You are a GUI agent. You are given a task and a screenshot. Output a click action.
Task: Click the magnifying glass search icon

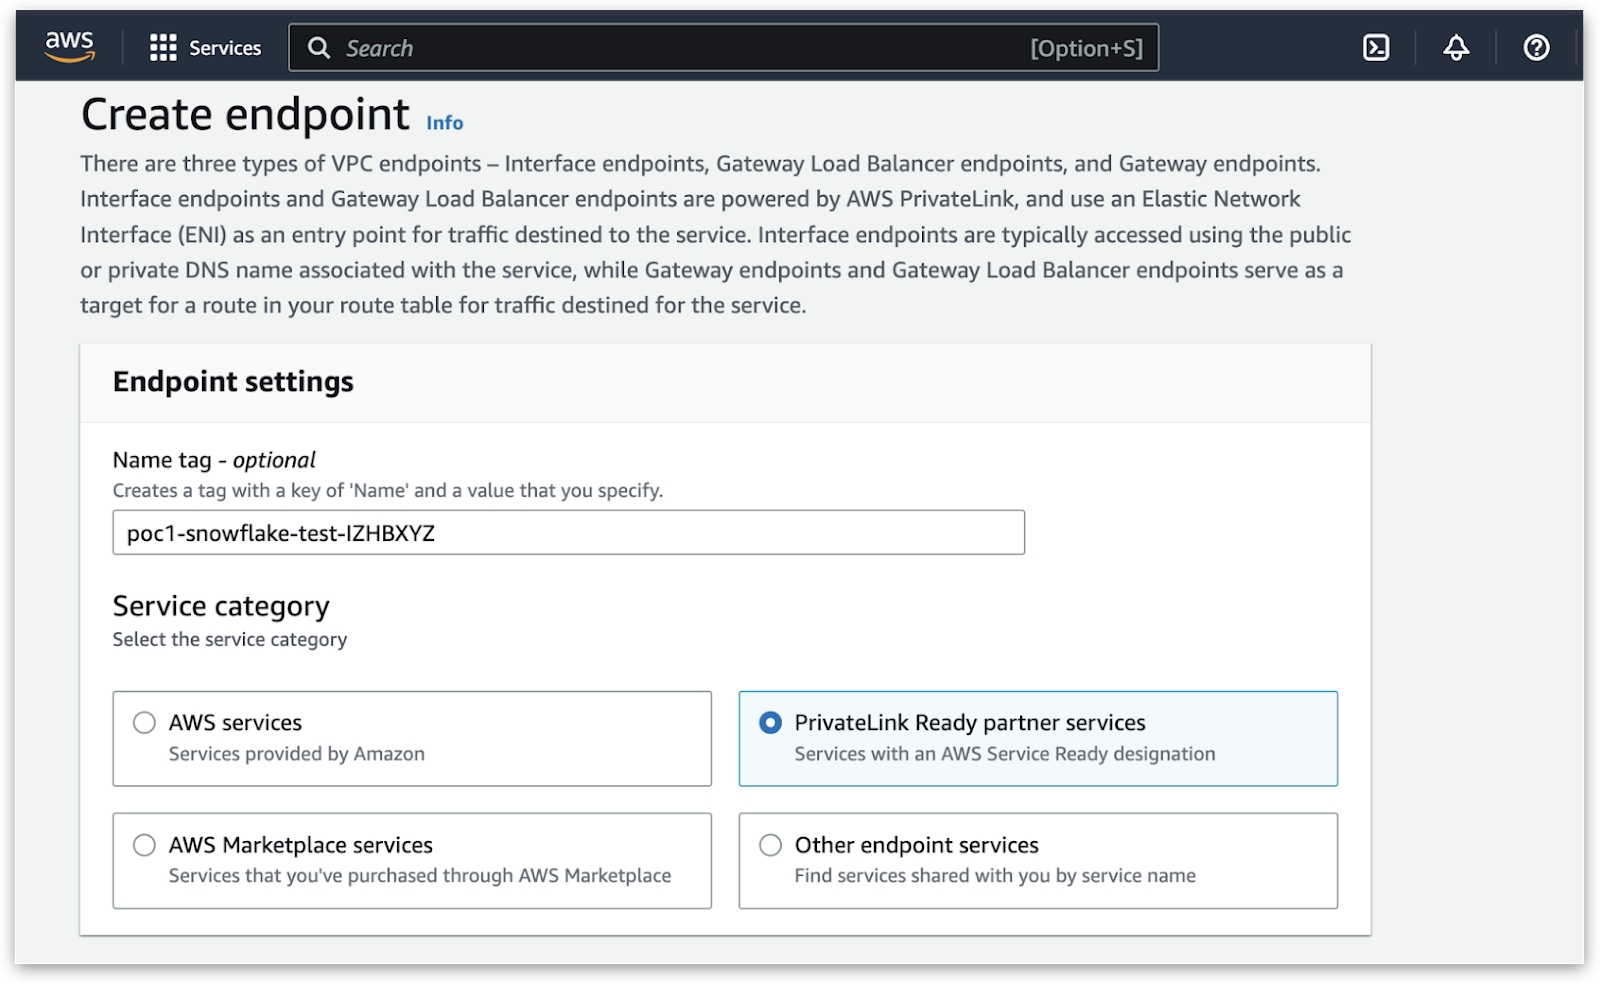(318, 48)
